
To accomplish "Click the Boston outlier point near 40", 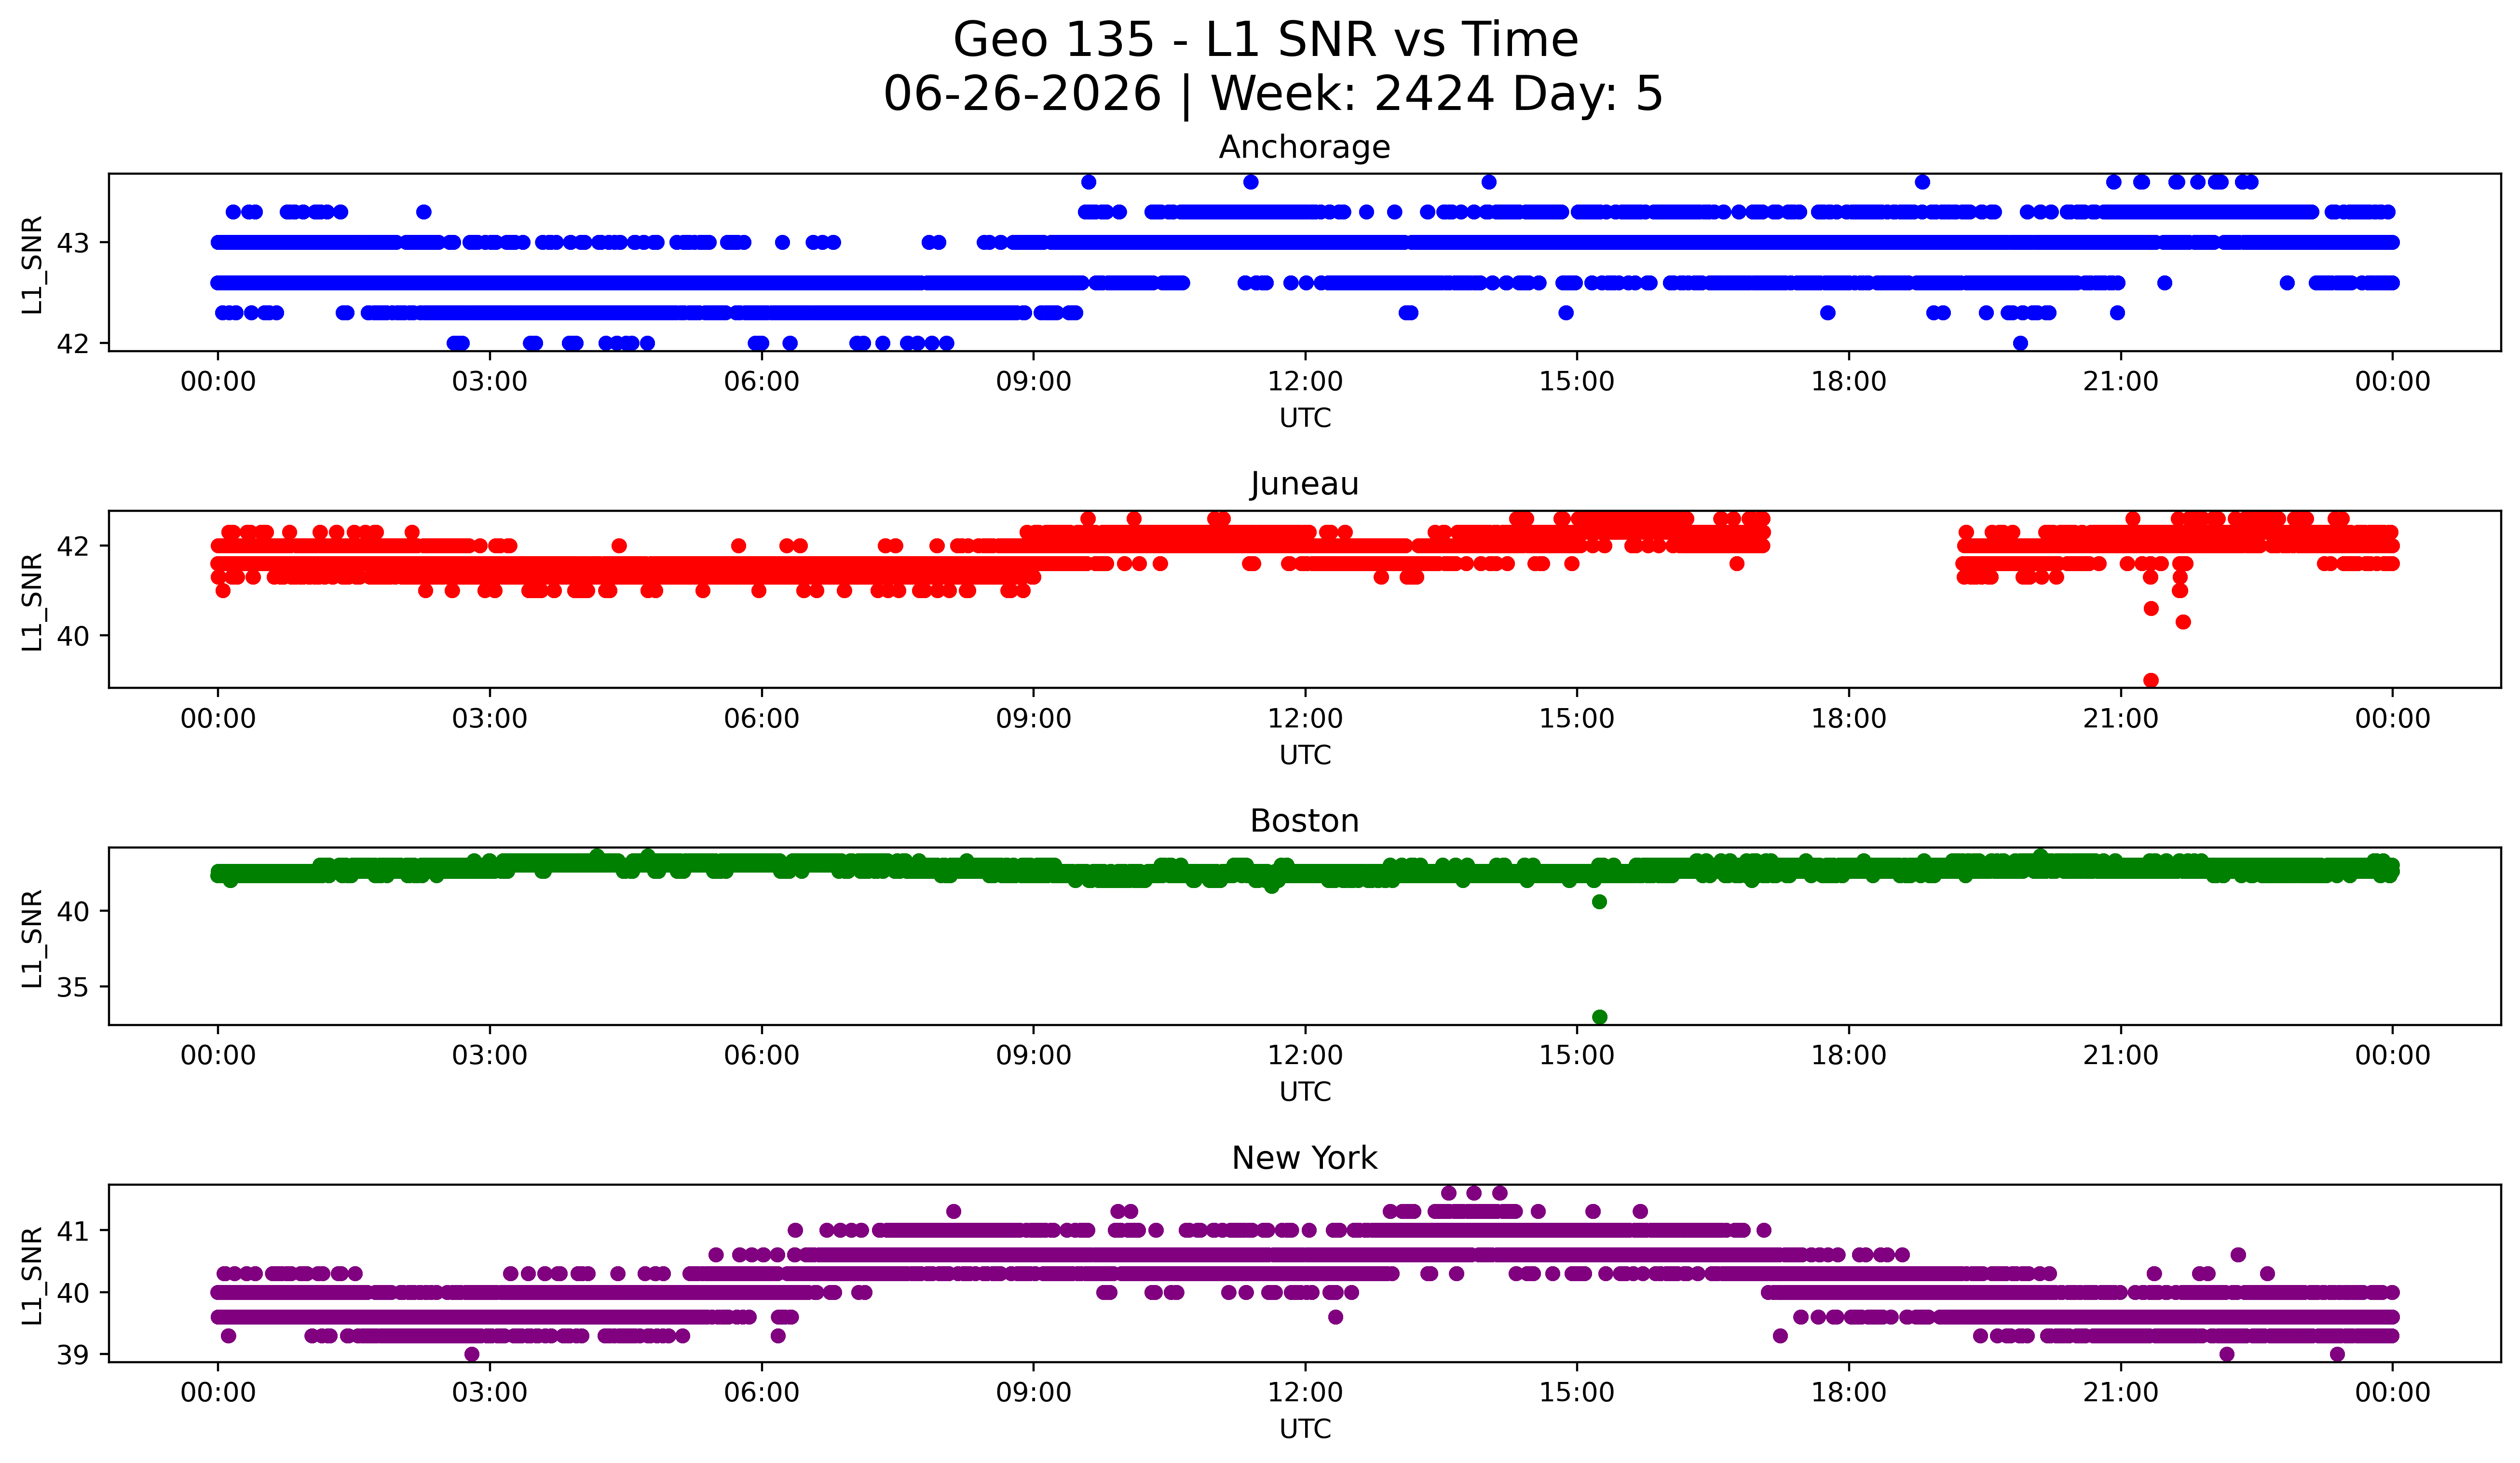I will pyautogui.click(x=1599, y=902).
